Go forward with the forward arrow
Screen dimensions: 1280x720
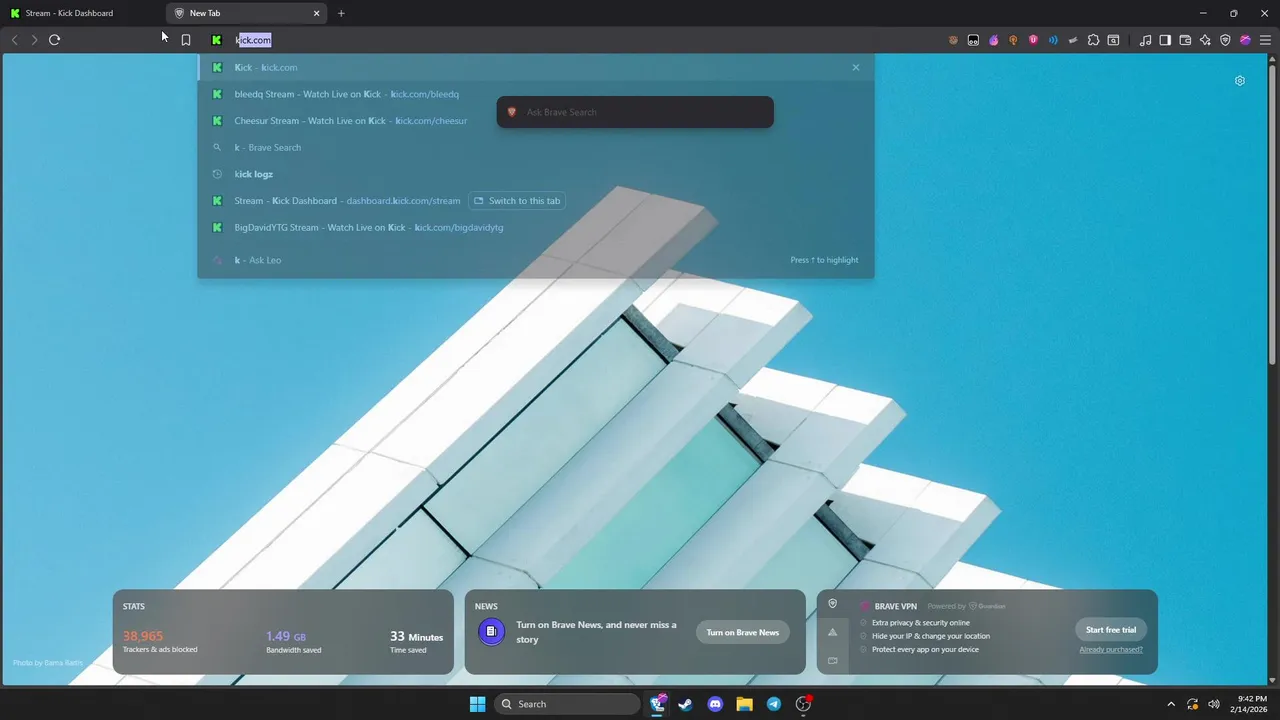pyautogui.click(x=34, y=40)
